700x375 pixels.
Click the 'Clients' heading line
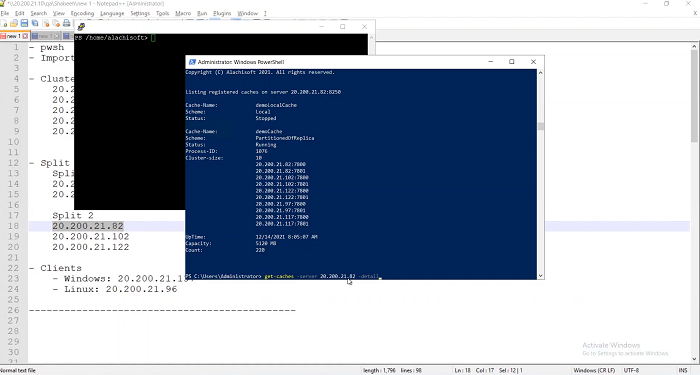61,268
